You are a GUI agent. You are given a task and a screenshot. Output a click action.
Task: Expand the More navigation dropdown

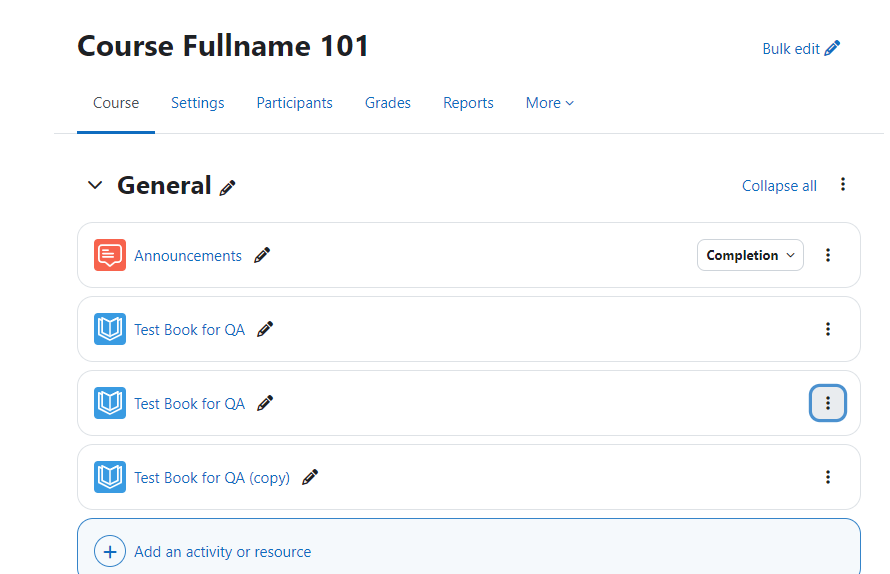[x=549, y=103]
